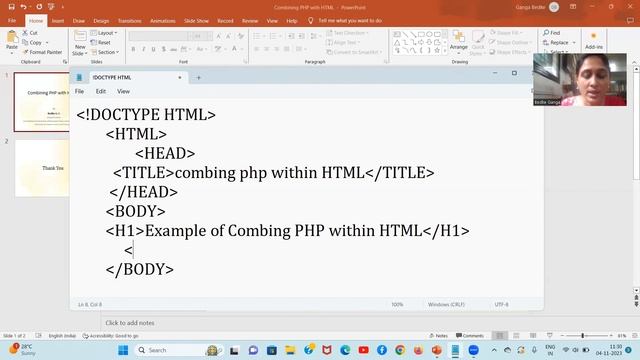Click the Comments button in status bar
640x360 pixels.
[470, 336]
